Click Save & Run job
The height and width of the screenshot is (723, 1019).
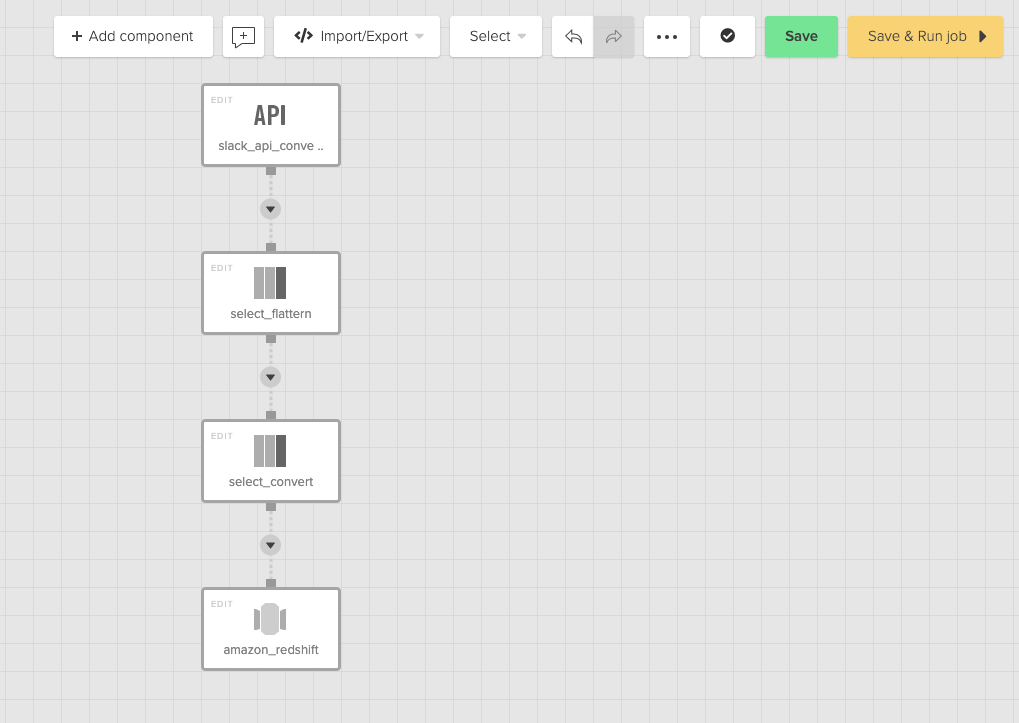pyautogui.click(x=925, y=36)
